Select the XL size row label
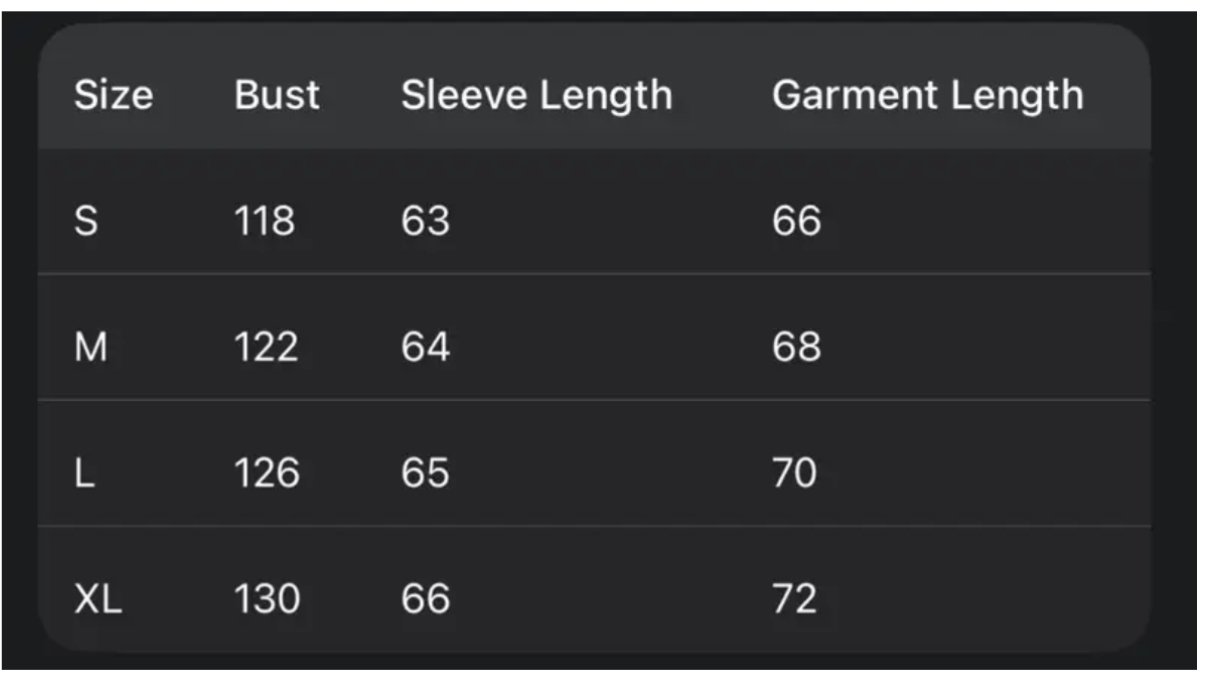The width and height of the screenshot is (1205, 676). point(98,600)
